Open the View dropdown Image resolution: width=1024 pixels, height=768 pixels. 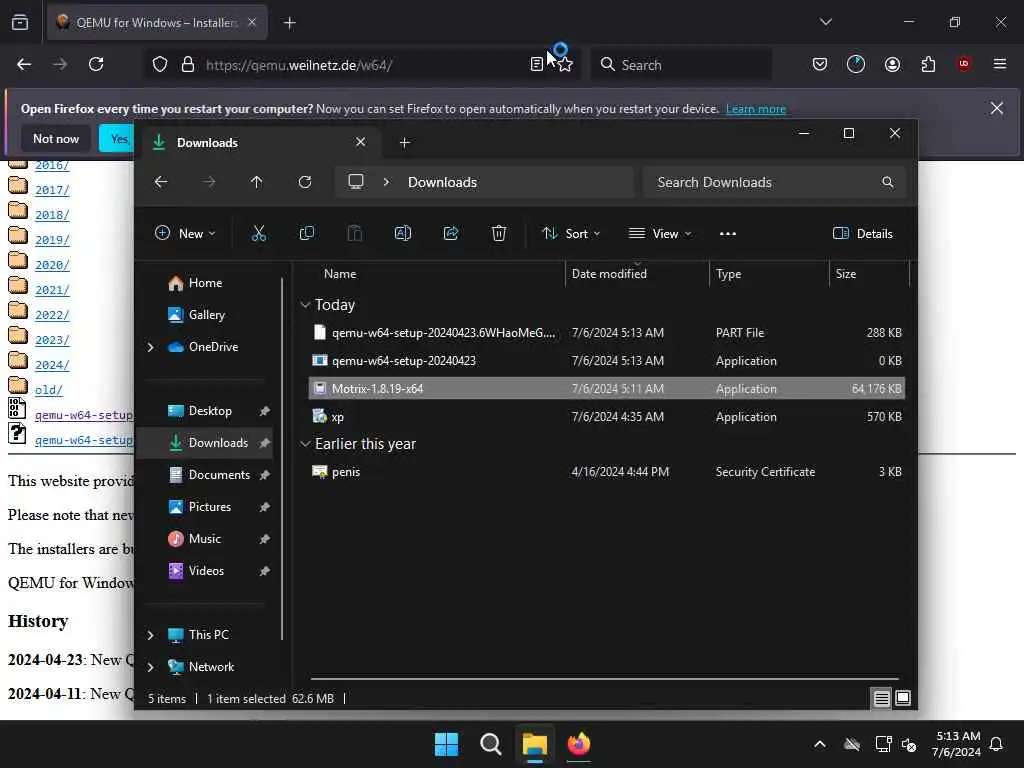tap(660, 233)
